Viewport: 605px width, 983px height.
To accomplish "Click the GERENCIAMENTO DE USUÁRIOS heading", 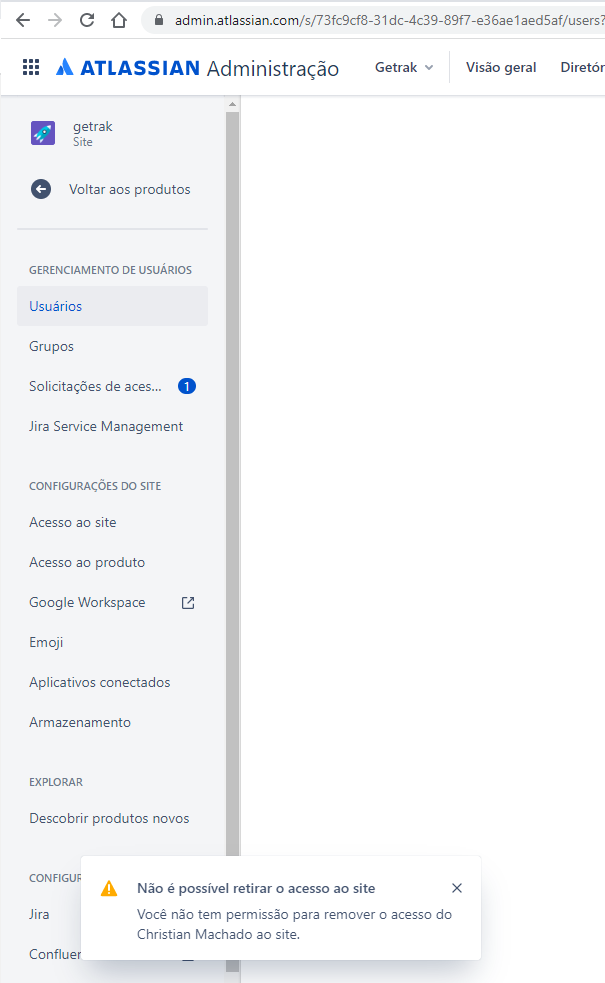I will [110, 270].
